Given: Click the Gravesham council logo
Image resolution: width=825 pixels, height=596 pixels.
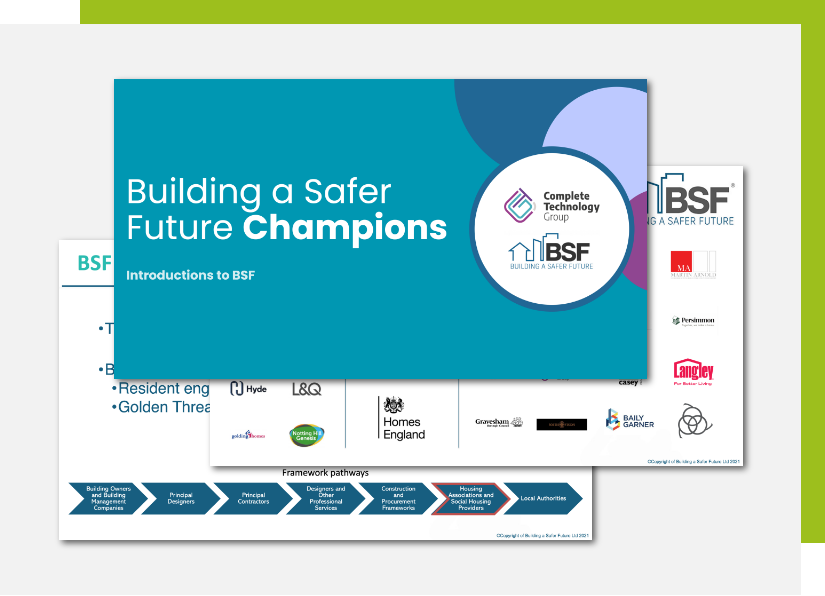Looking at the screenshot, I should 499,422.
